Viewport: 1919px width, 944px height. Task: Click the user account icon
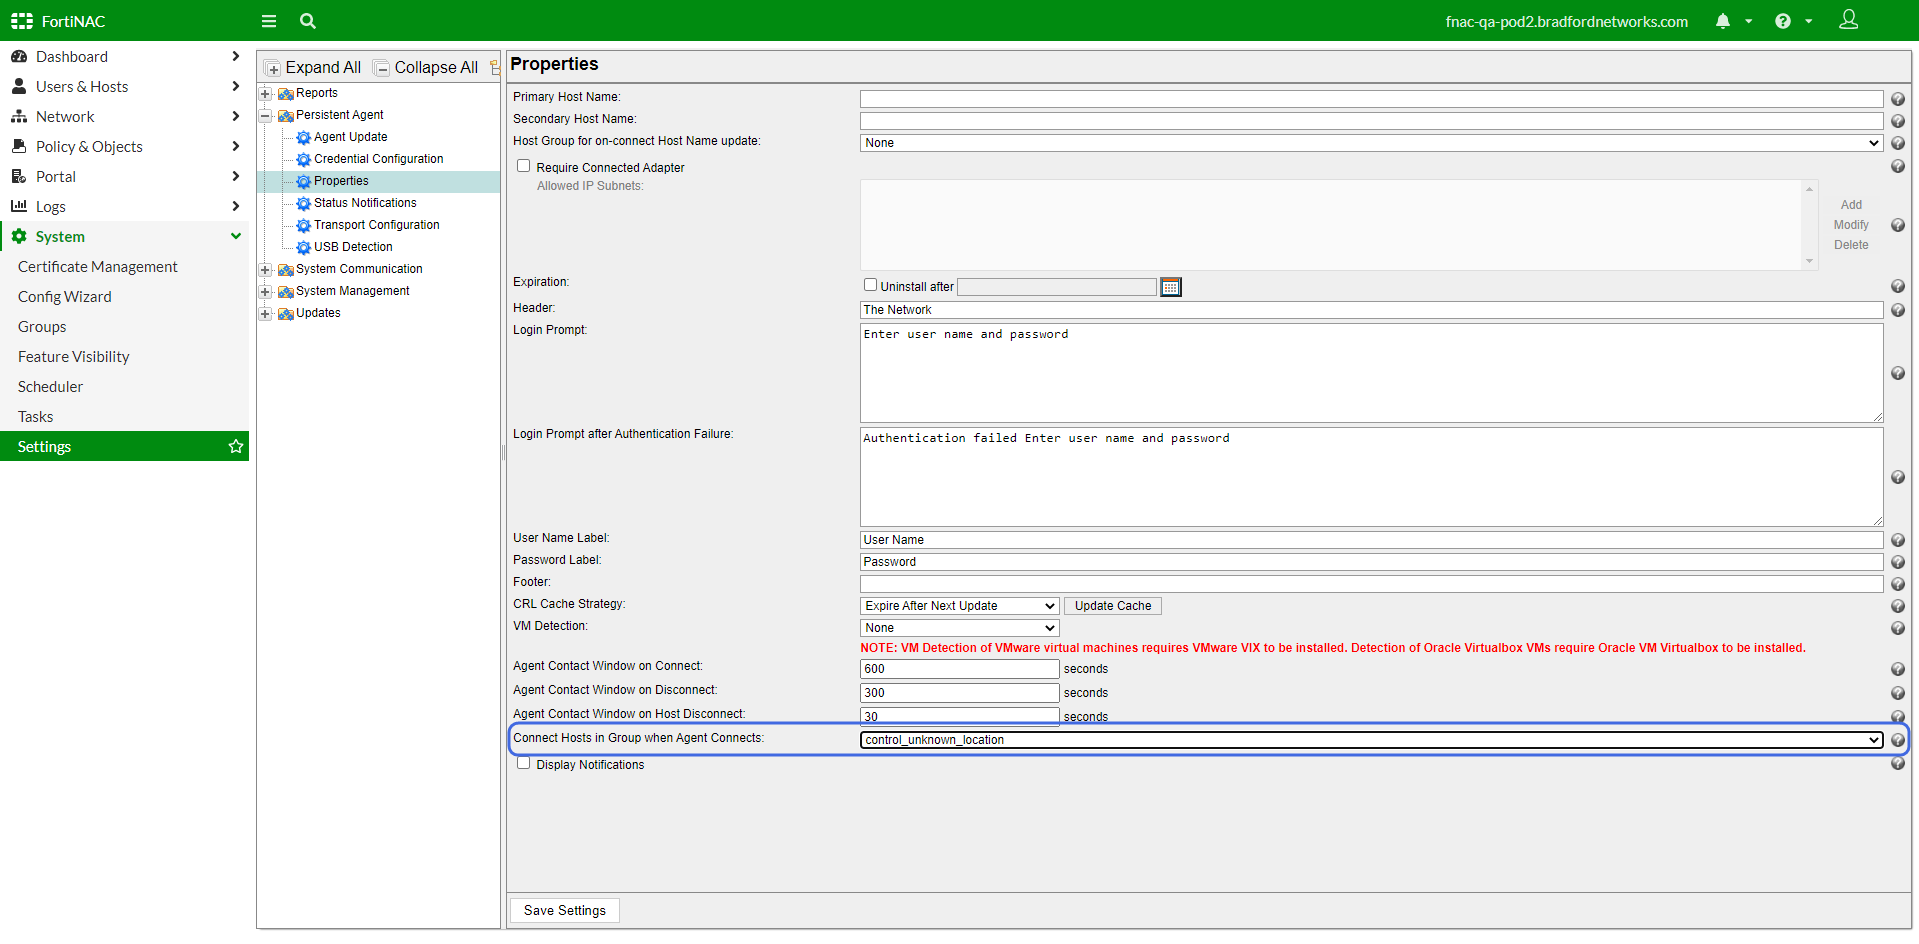coord(1848,20)
